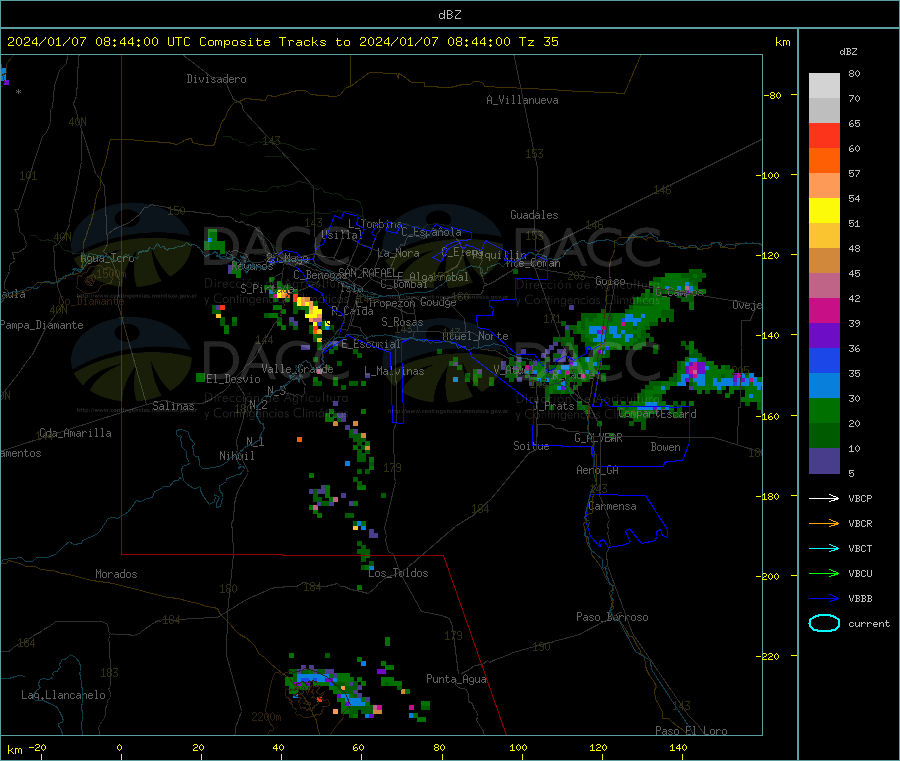
Task: Click the Carmensa map label
Action: 612,506
